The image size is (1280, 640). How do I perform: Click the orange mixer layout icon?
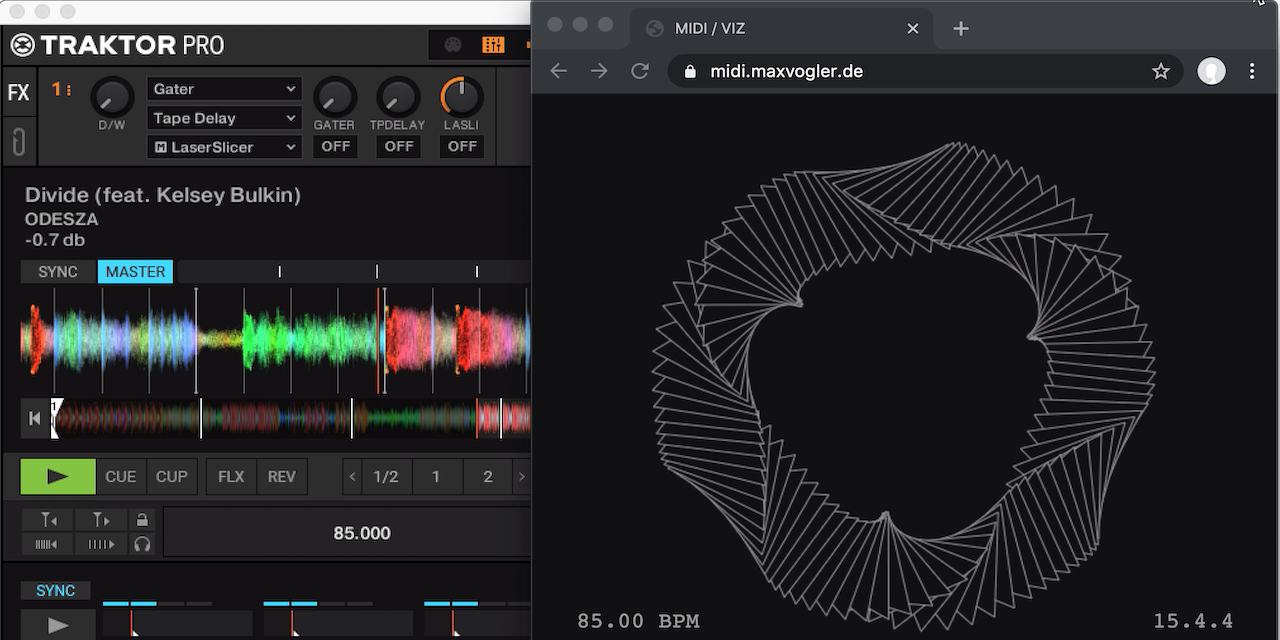tap(493, 45)
